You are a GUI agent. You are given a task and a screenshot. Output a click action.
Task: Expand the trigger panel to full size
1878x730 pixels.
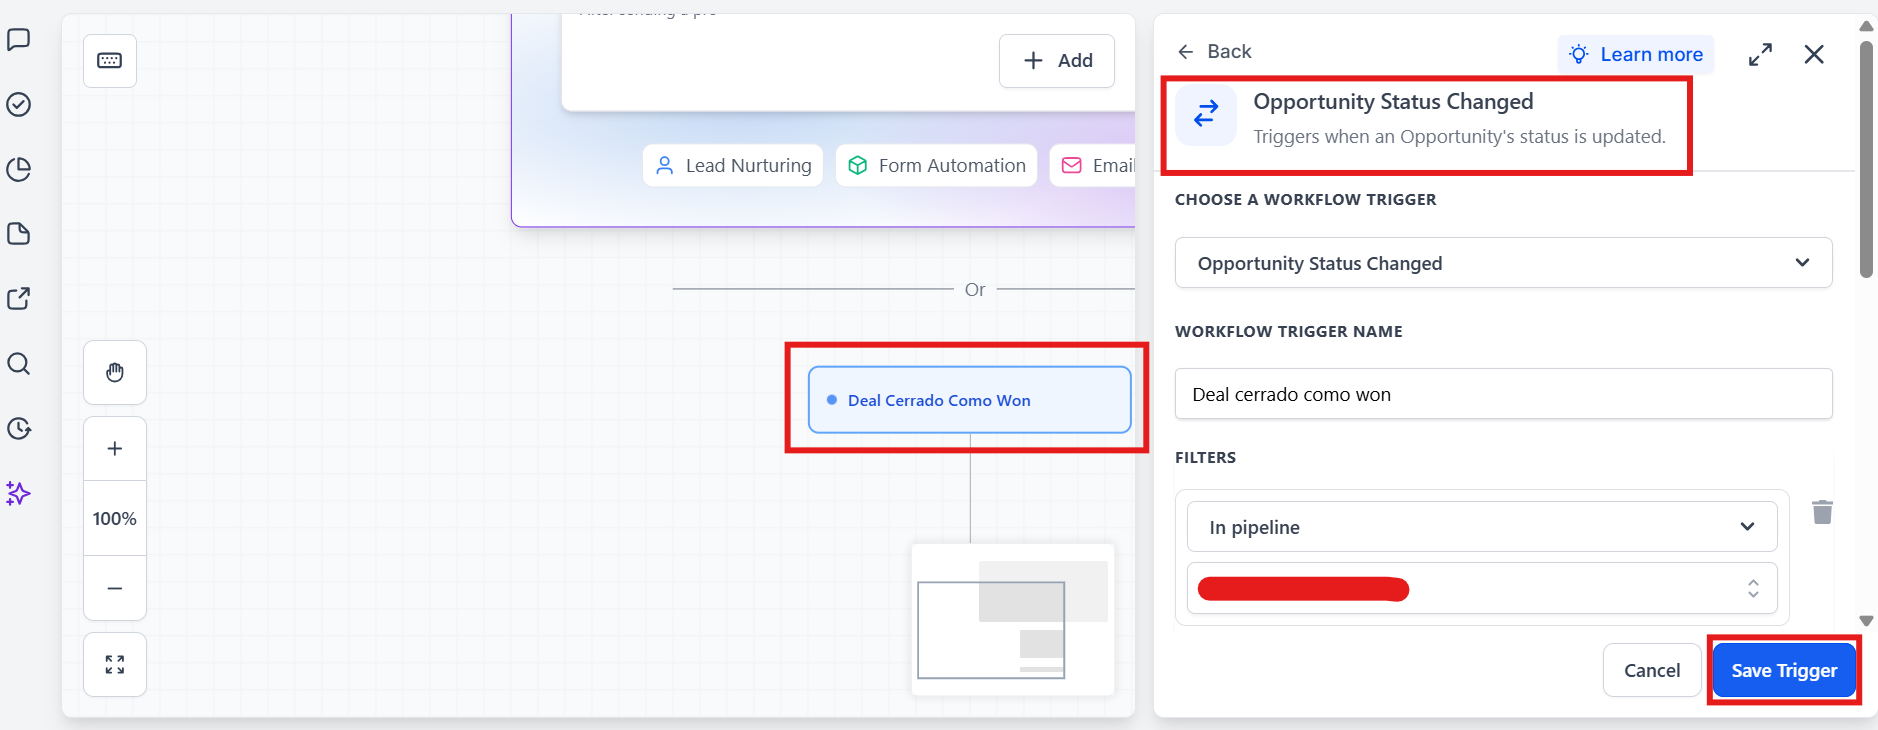coord(1760,54)
